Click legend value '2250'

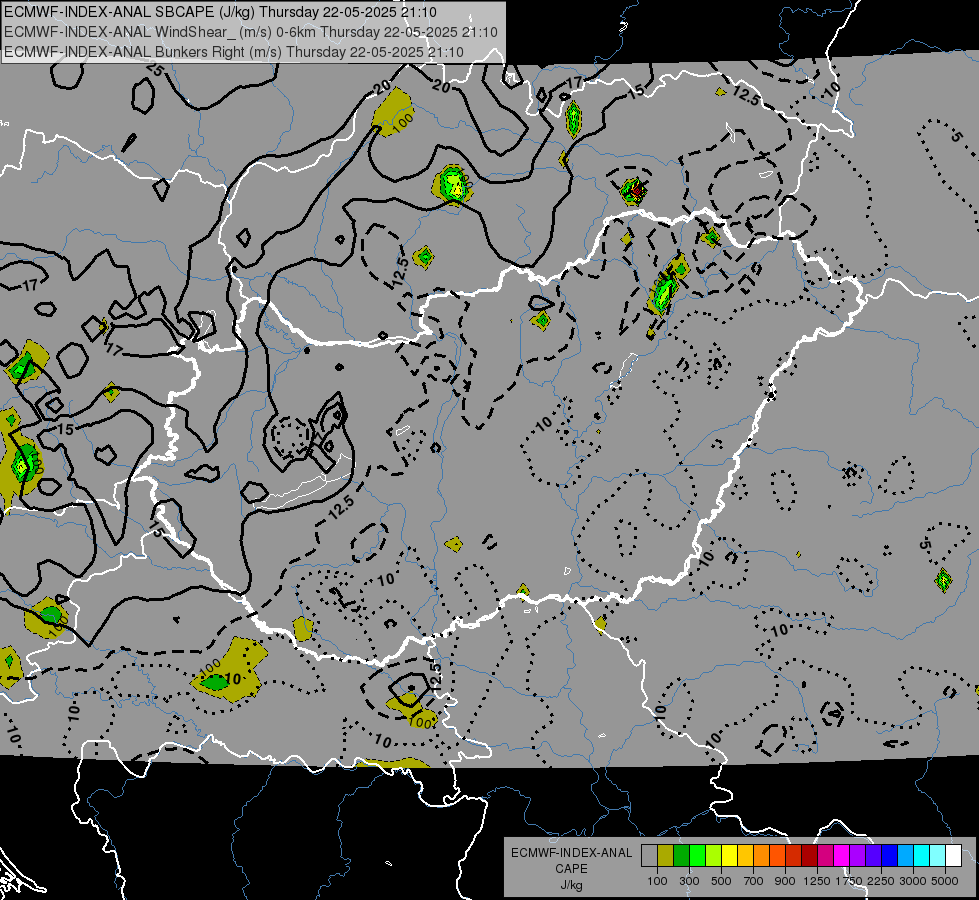coord(881,881)
